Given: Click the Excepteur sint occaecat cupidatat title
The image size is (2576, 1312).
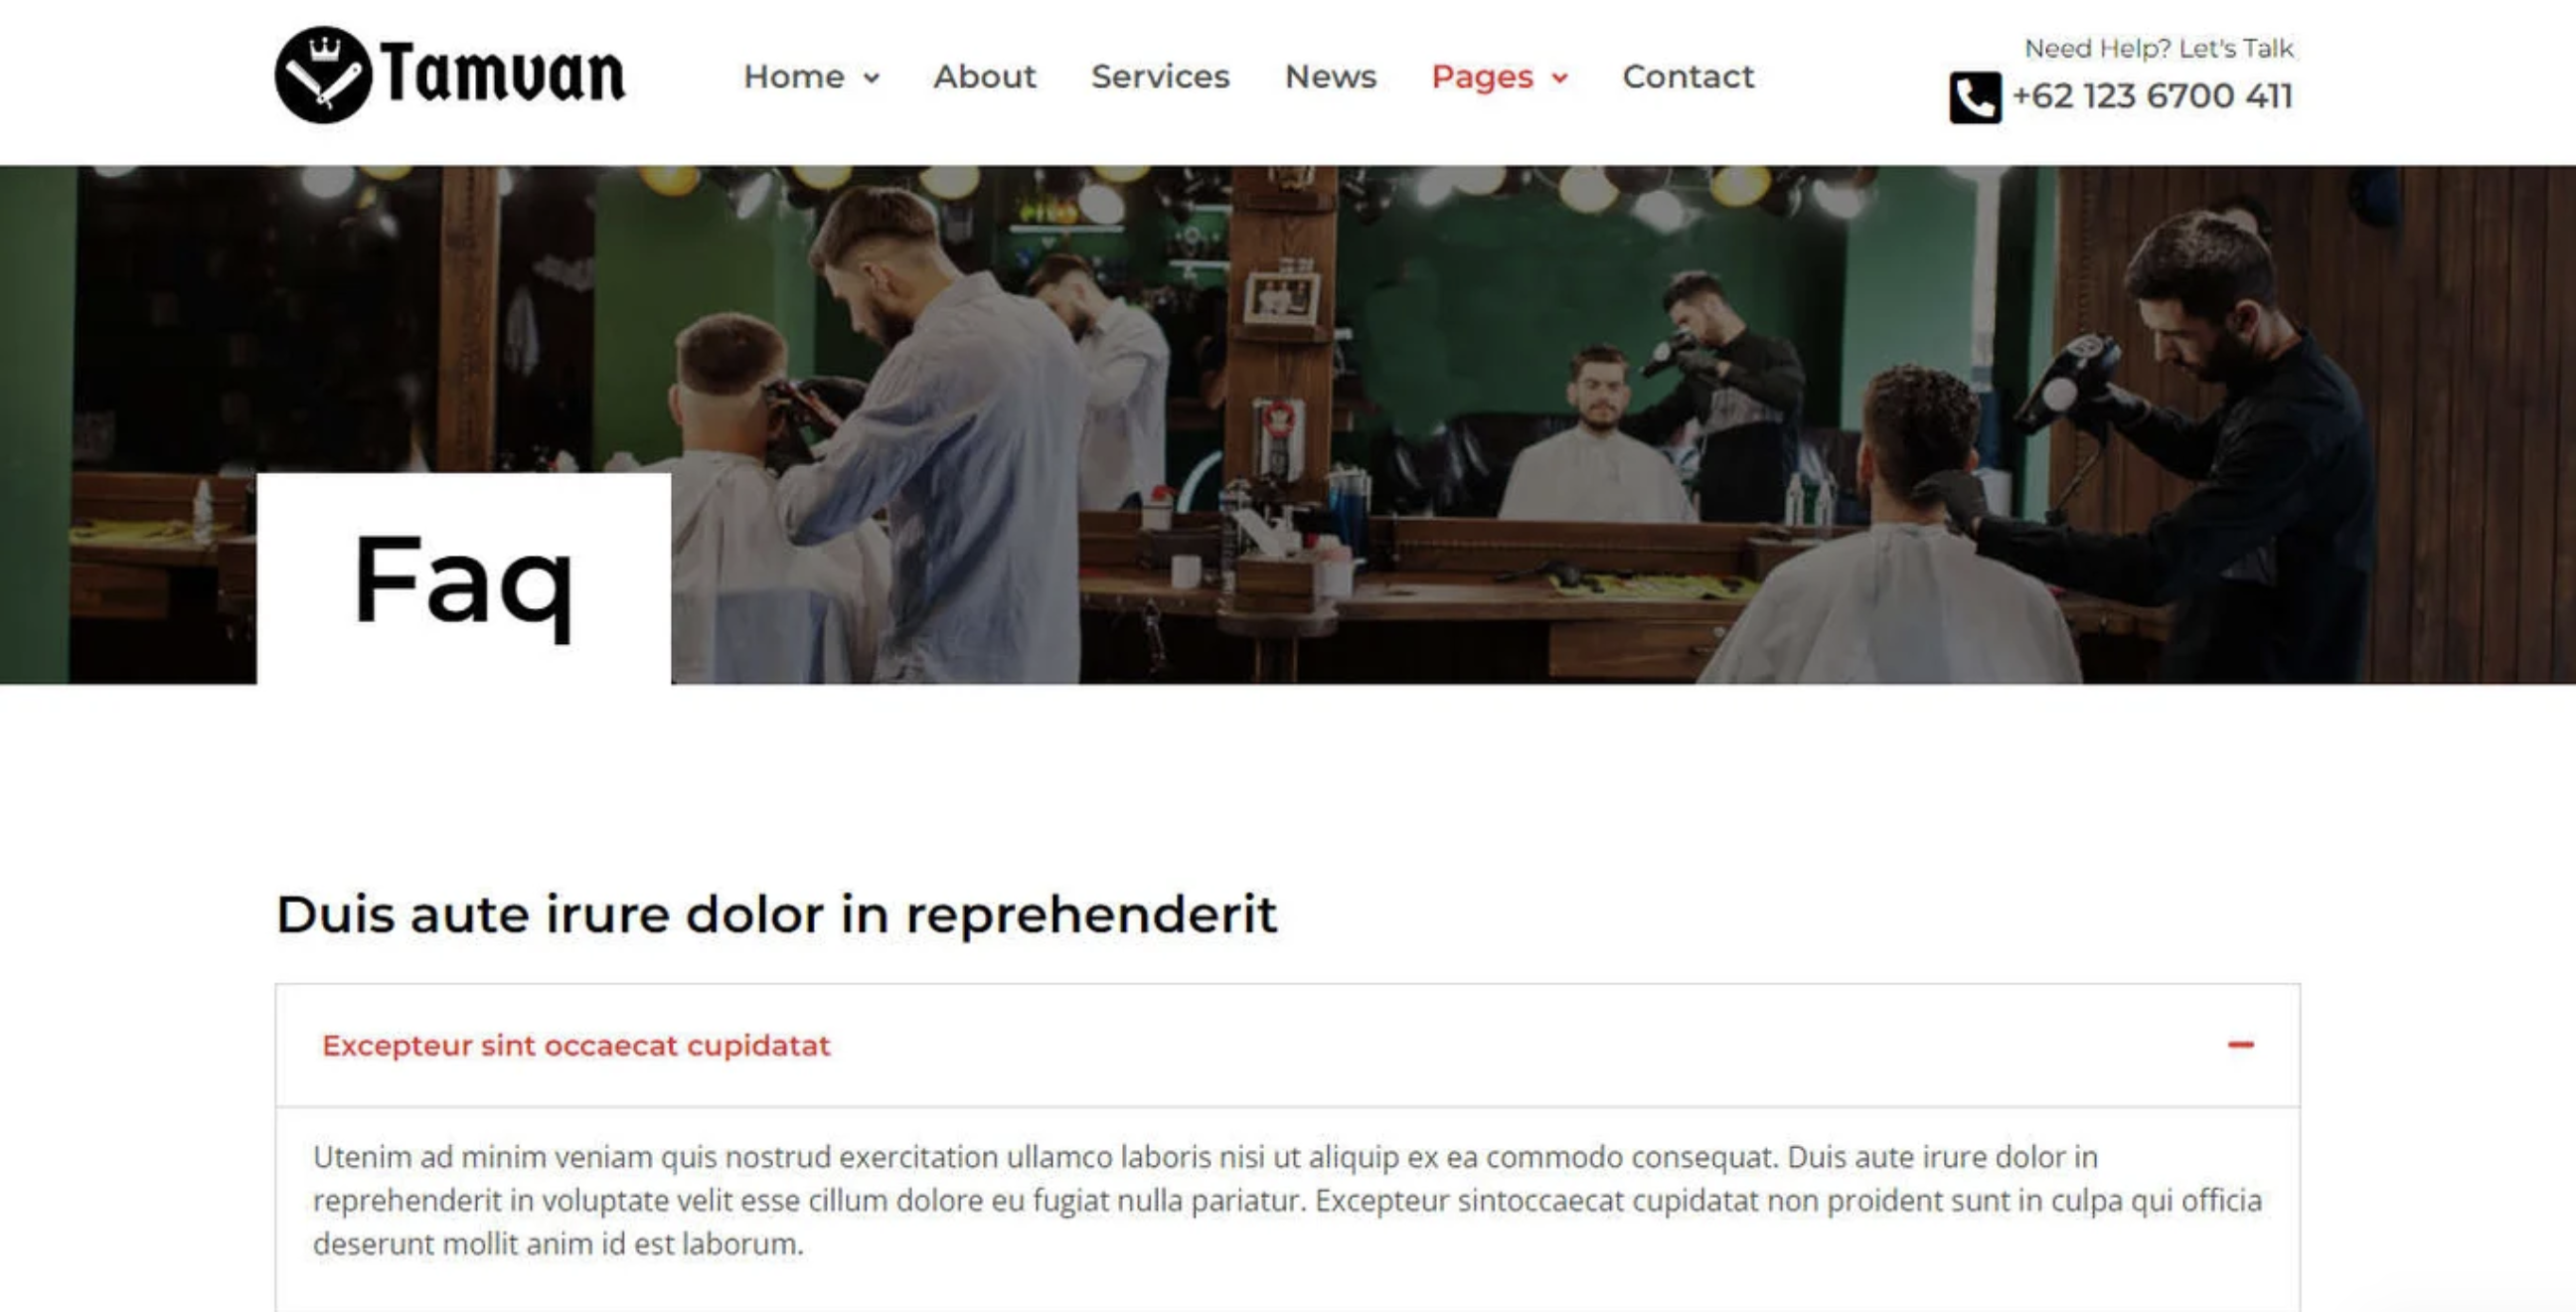Looking at the screenshot, I should point(576,1045).
